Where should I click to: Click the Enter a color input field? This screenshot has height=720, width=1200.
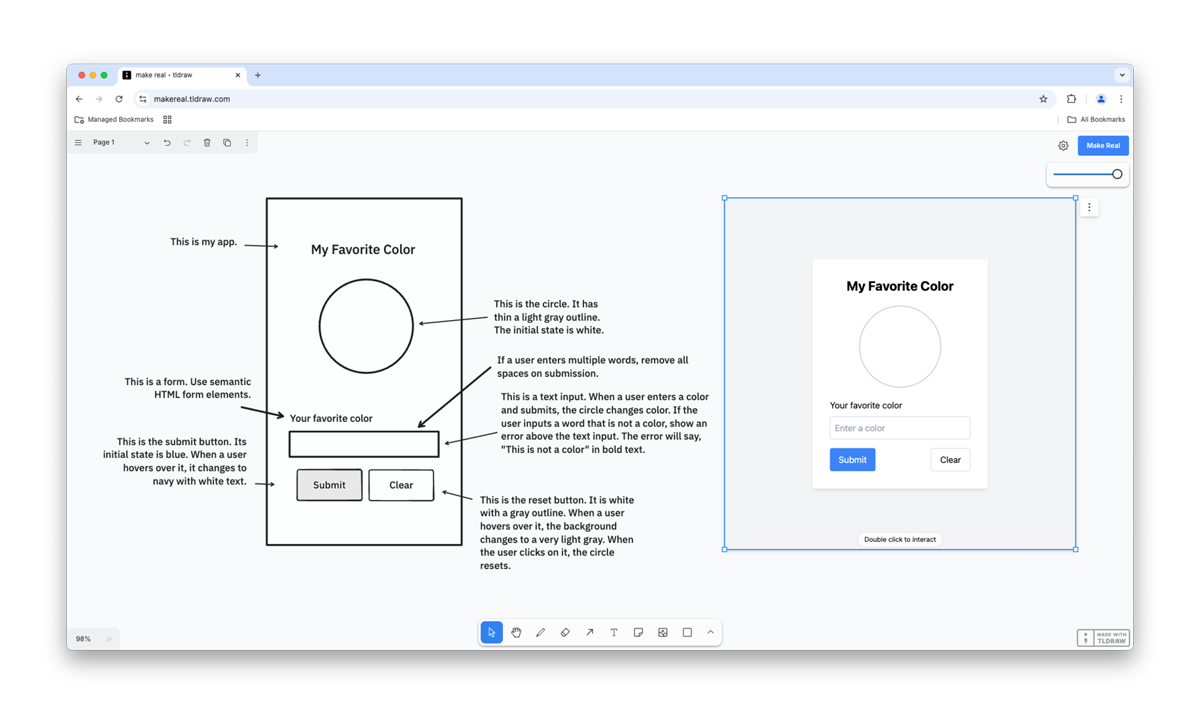[x=900, y=428]
